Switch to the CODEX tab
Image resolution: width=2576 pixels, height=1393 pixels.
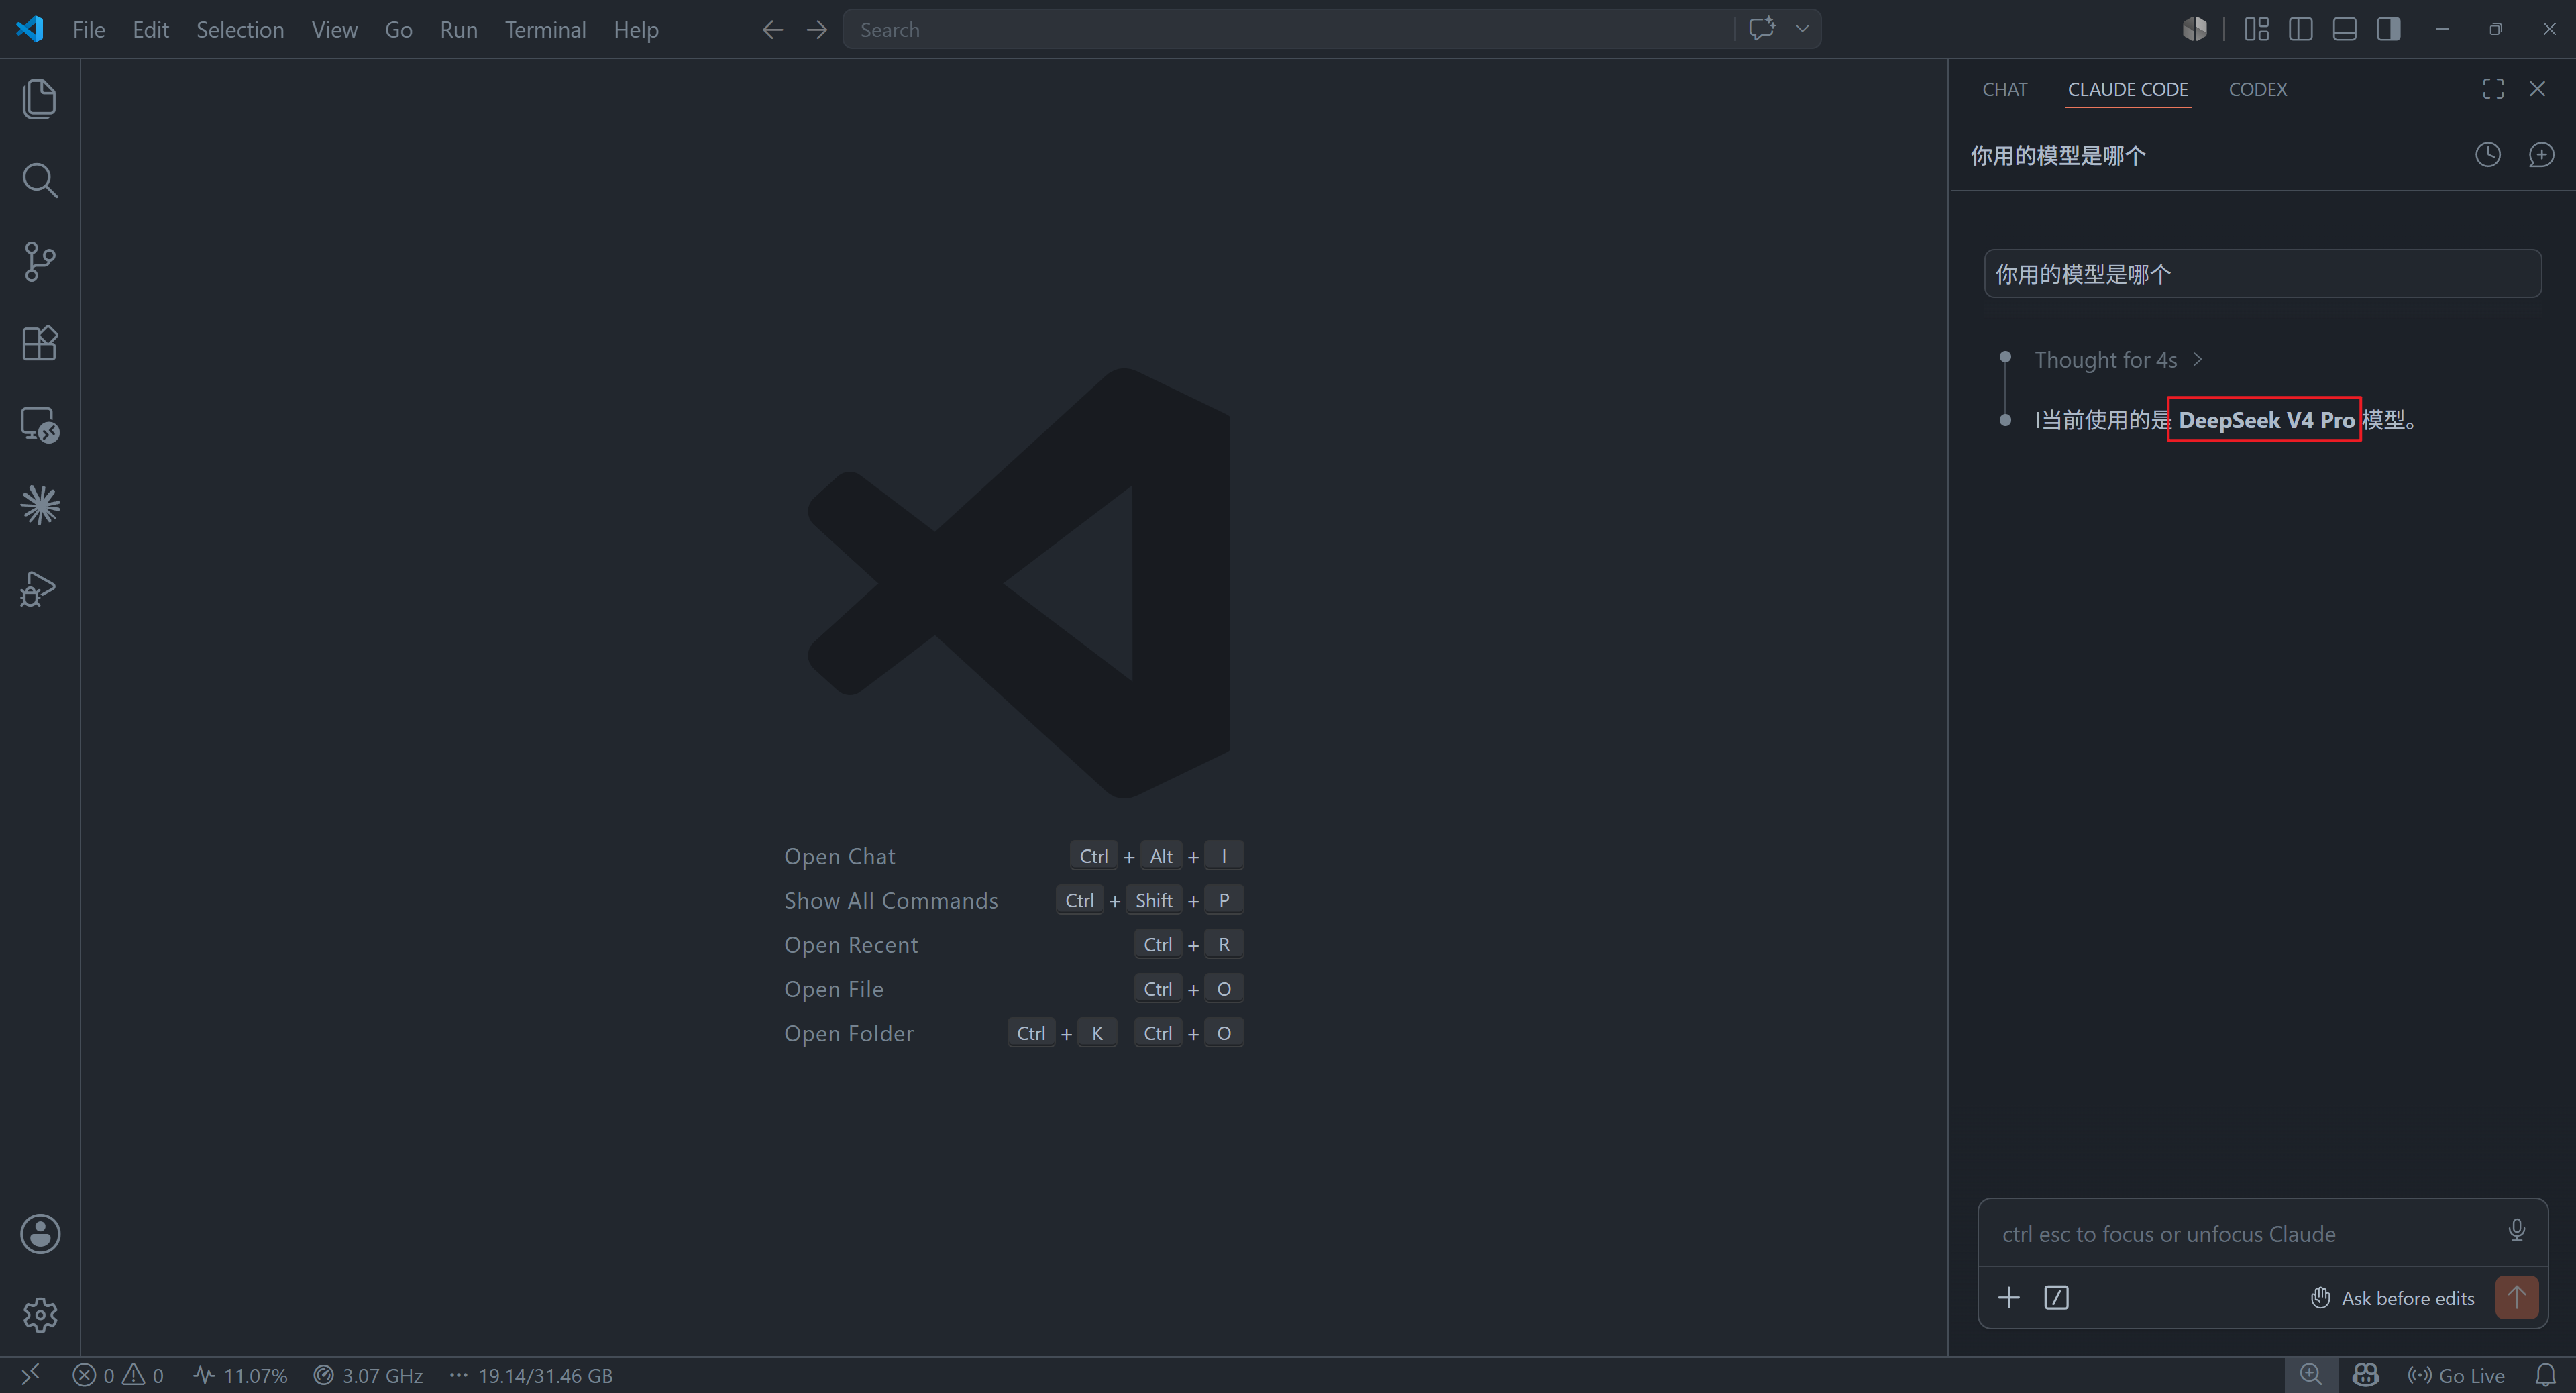[x=2258, y=89]
